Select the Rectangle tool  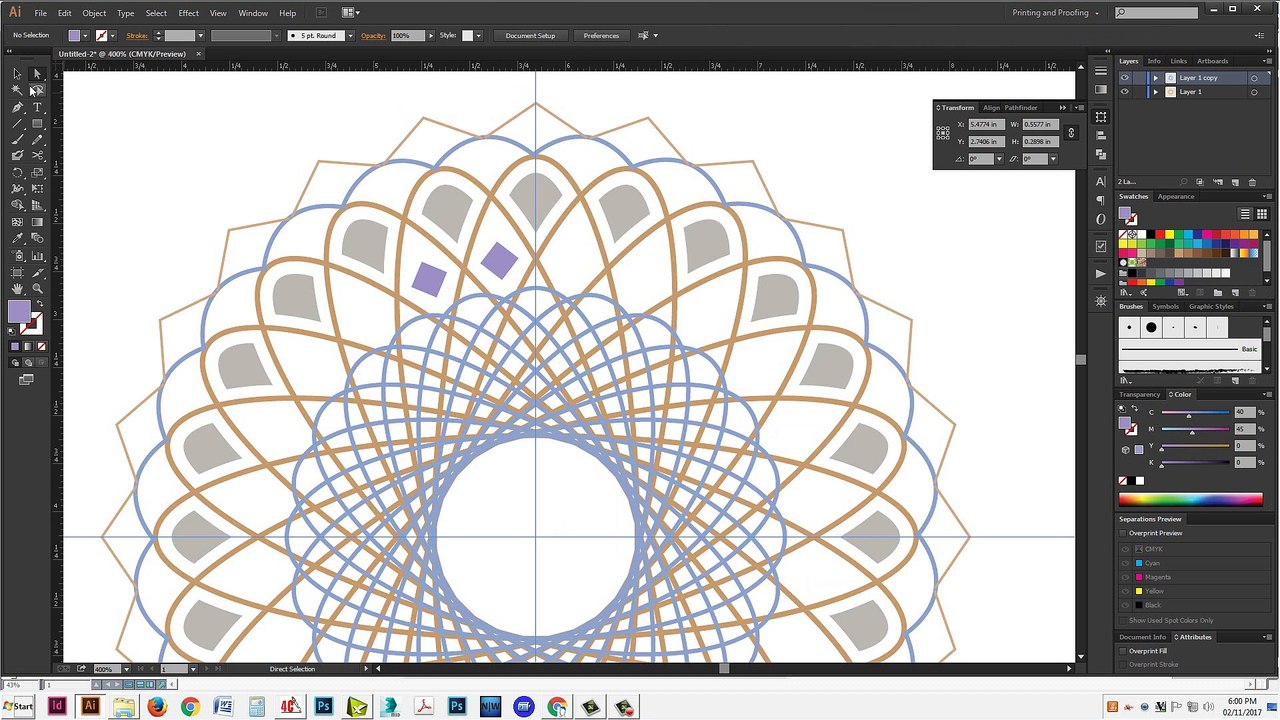[37, 124]
